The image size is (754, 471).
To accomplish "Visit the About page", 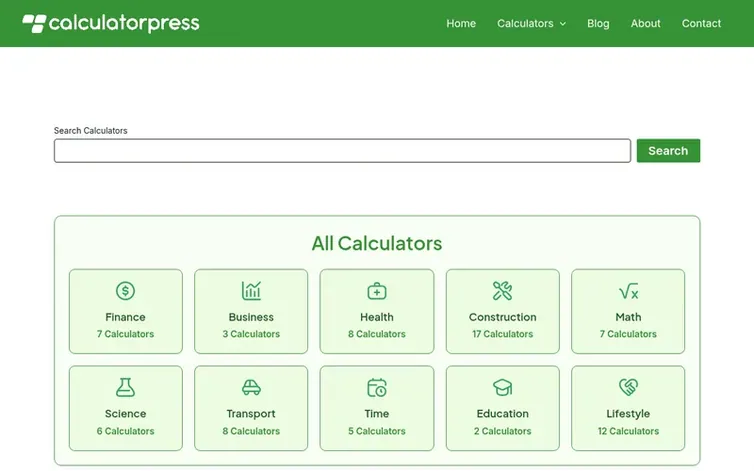I will click(645, 23).
